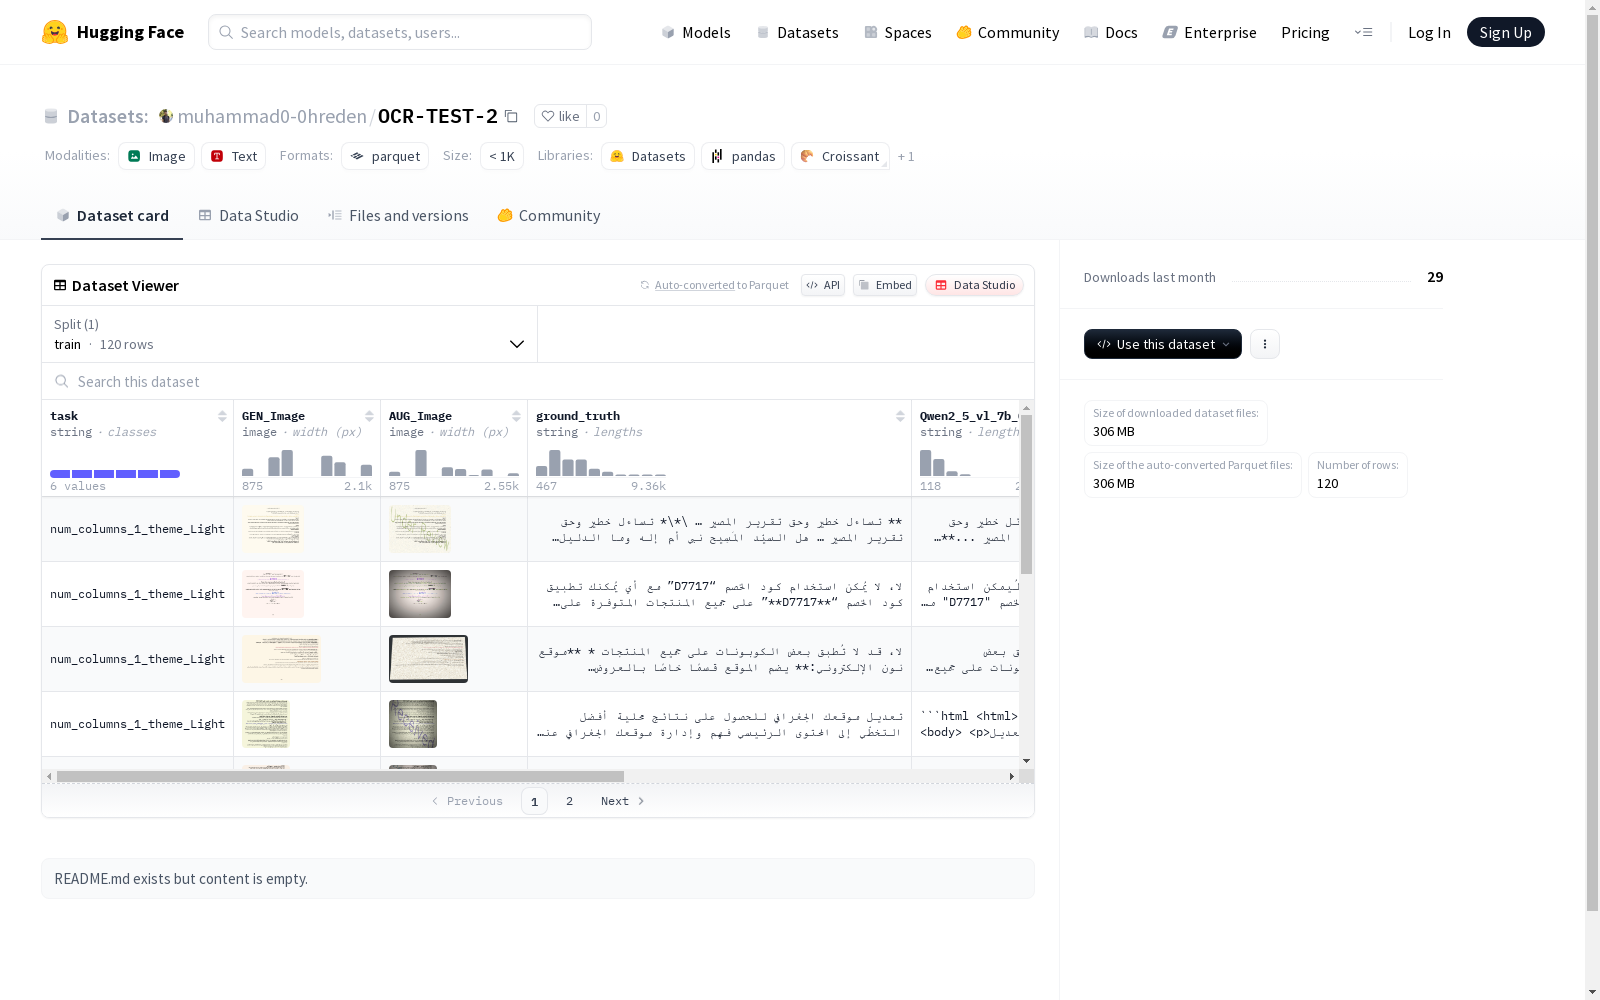The image size is (1600, 1000).
Task: Click first row ground_truth text cell
Action: click(x=719, y=529)
